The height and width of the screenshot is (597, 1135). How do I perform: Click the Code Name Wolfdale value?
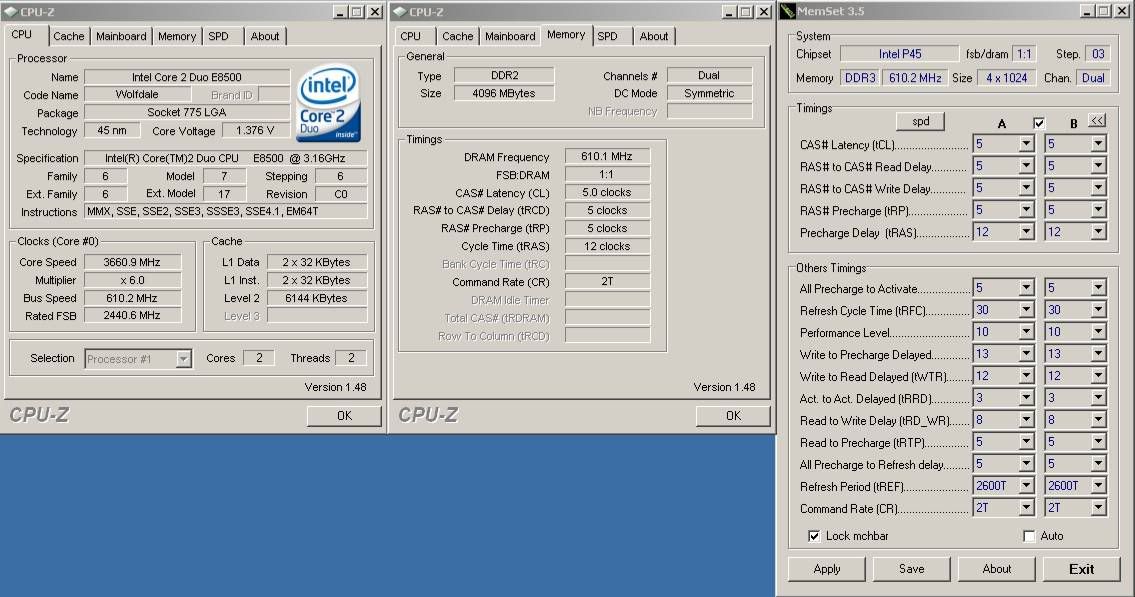click(x=137, y=94)
